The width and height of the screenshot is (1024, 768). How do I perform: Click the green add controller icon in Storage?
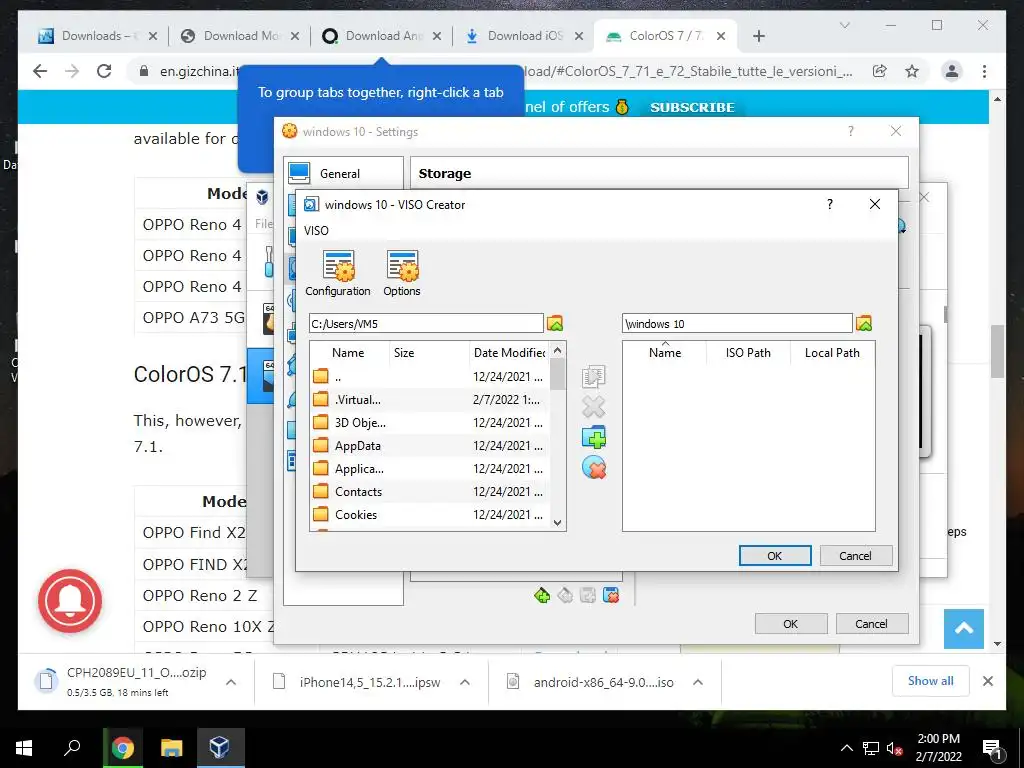pyautogui.click(x=542, y=595)
